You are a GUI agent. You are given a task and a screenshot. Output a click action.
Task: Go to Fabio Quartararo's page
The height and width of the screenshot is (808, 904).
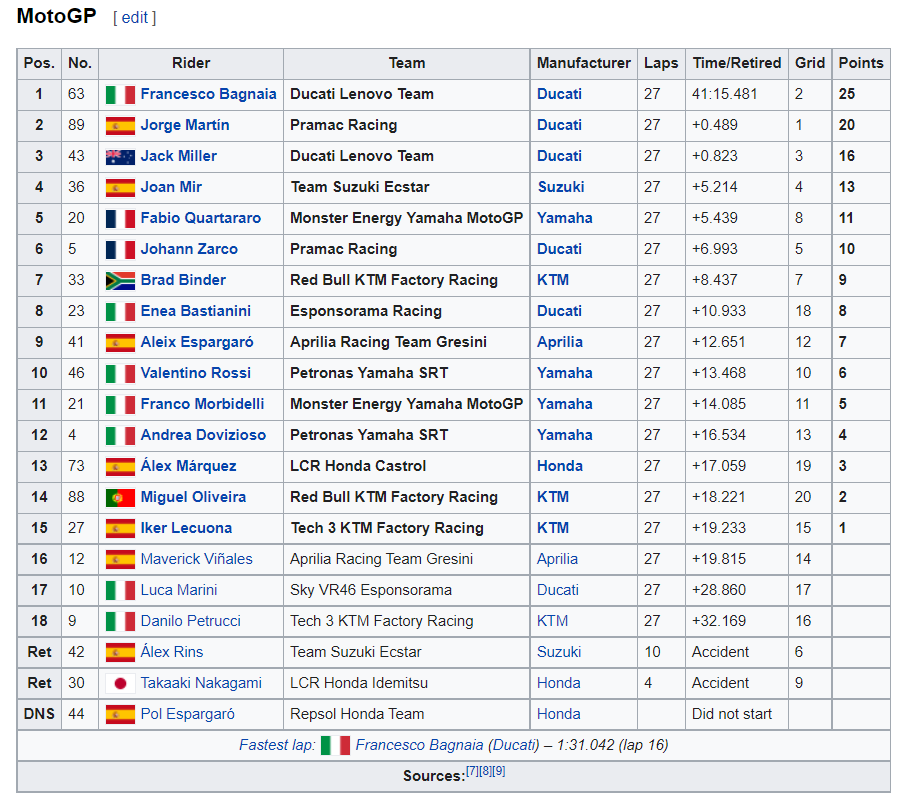click(201, 218)
